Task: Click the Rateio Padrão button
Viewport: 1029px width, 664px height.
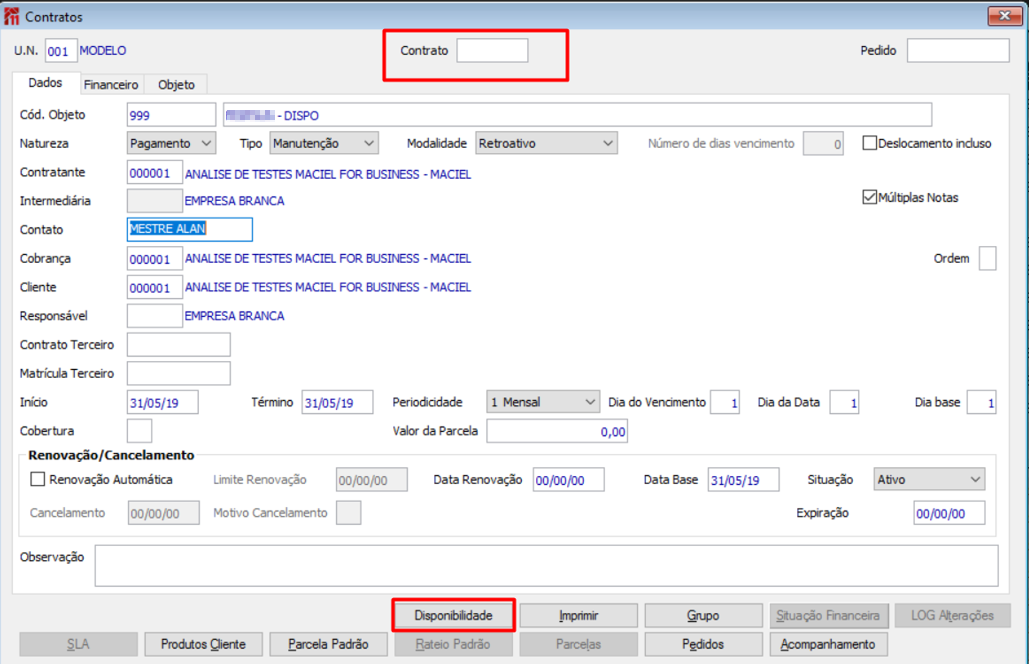Action: pos(453,644)
